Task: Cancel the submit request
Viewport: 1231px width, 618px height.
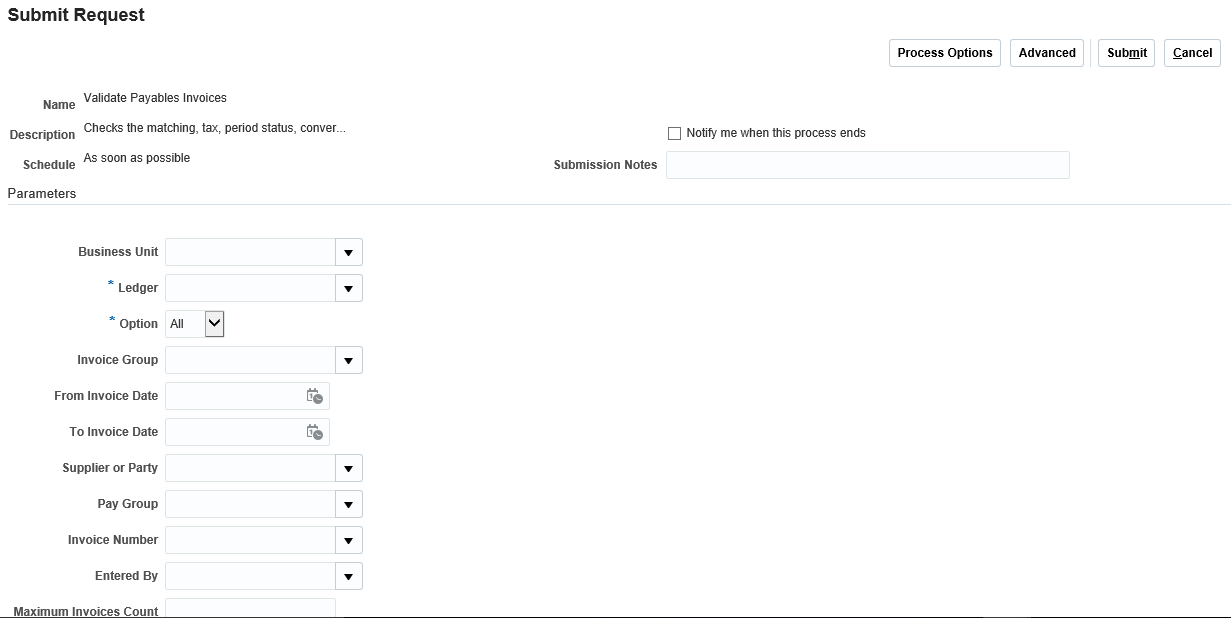Action: [x=1191, y=52]
